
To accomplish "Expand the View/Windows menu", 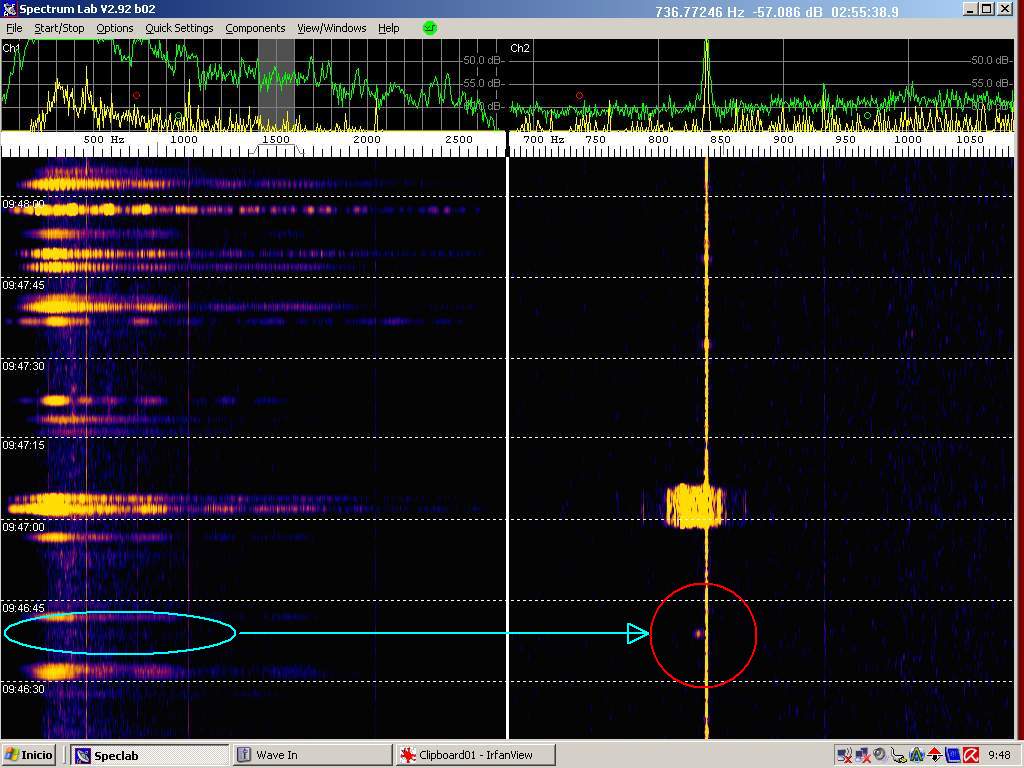I will [332, 28].
